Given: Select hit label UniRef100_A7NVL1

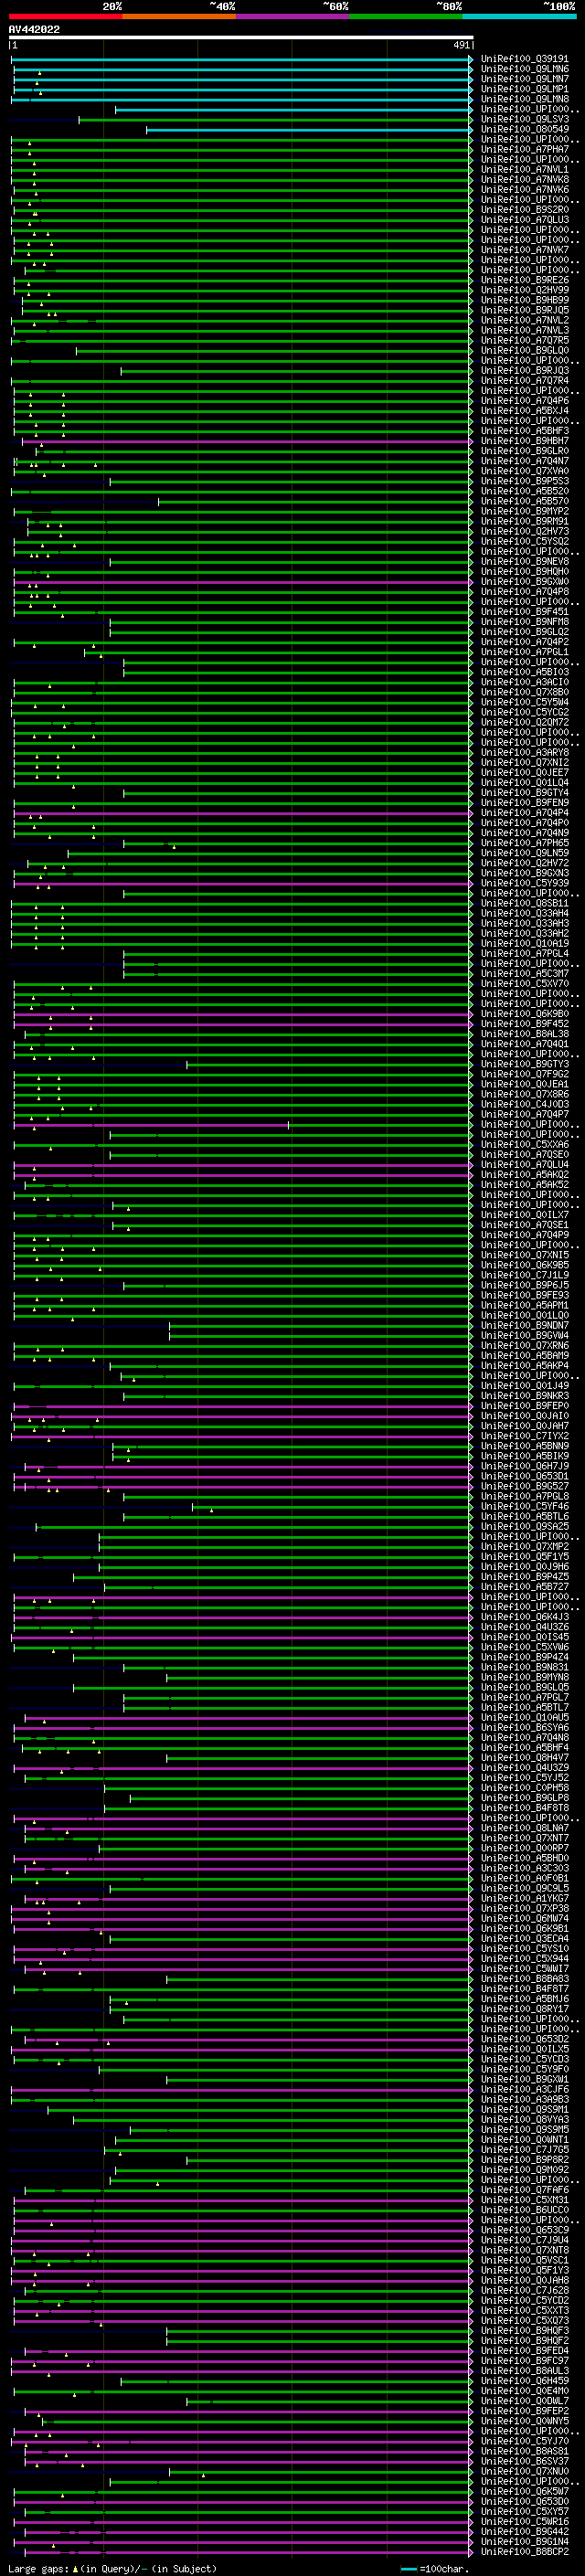Looking at the screenshot, I should (525, 170).
